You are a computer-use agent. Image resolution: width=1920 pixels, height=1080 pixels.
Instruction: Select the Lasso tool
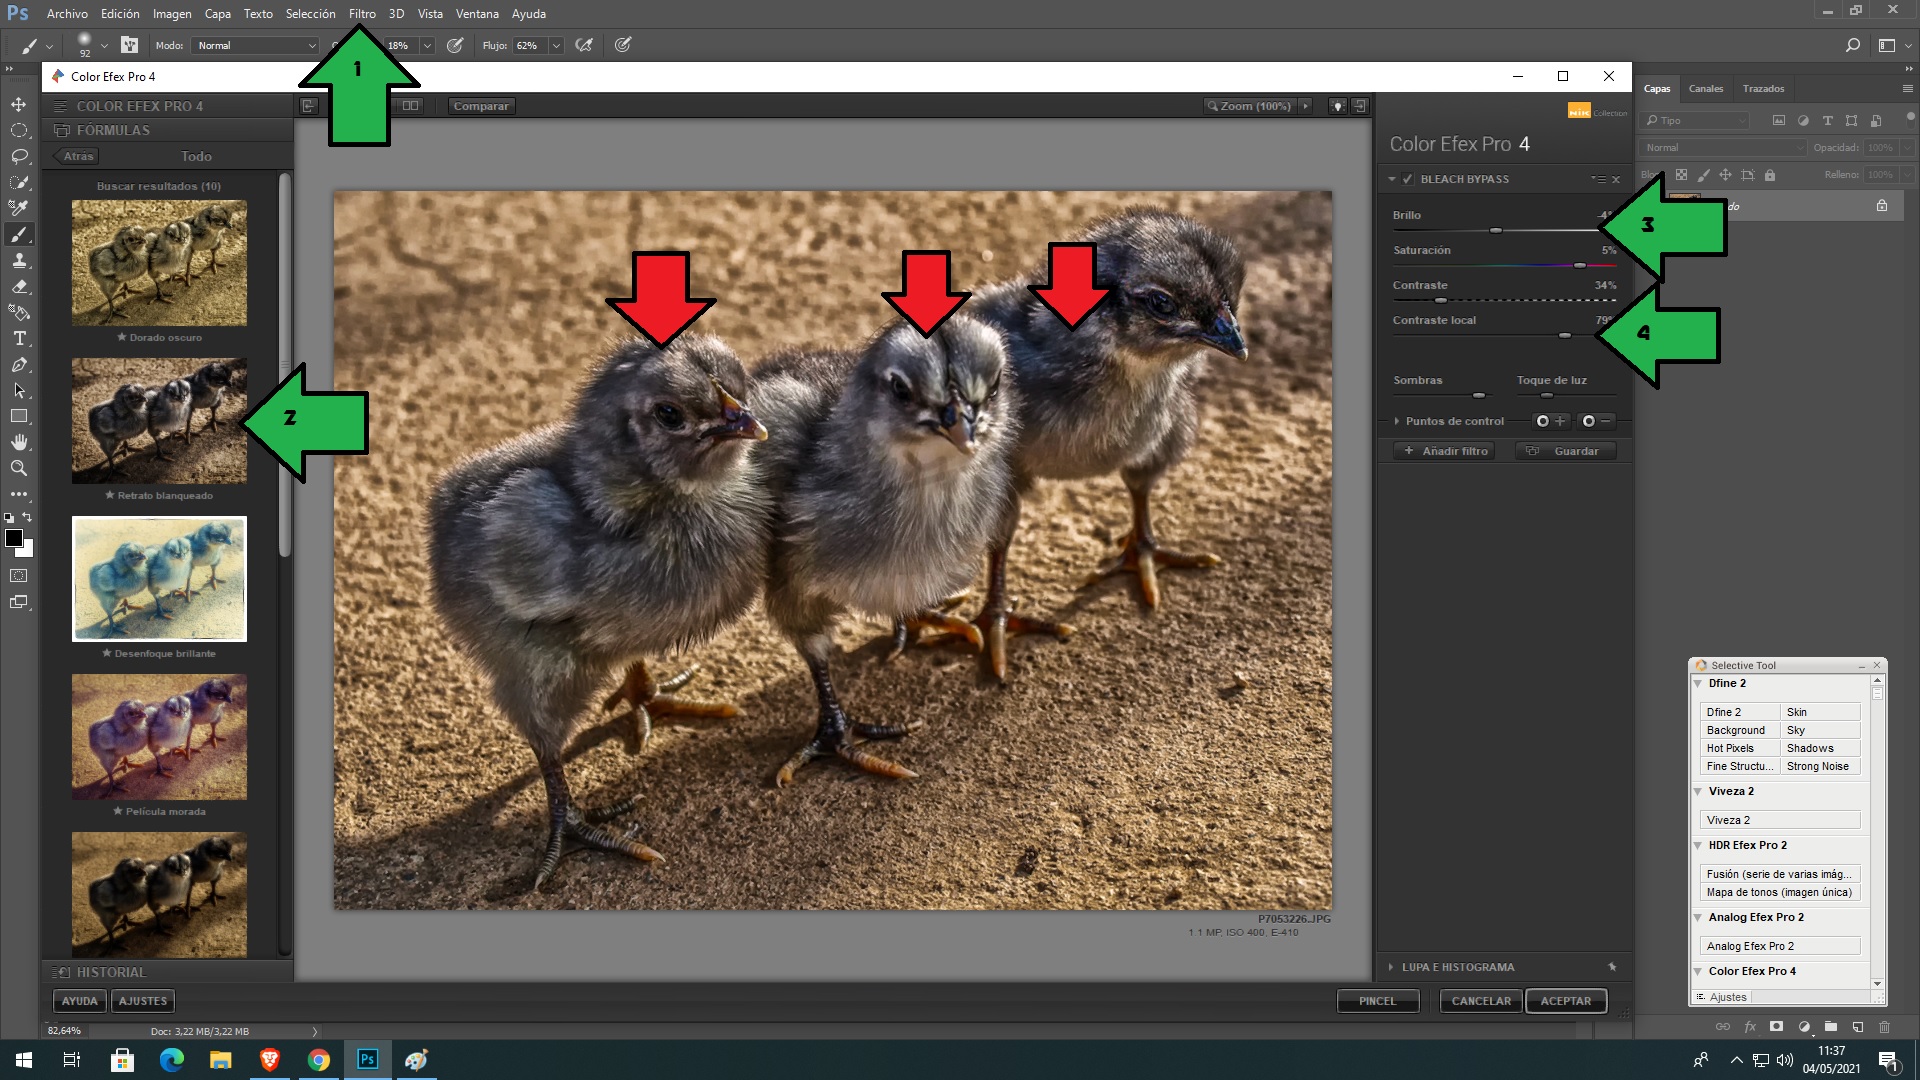[x=19, y=156]
